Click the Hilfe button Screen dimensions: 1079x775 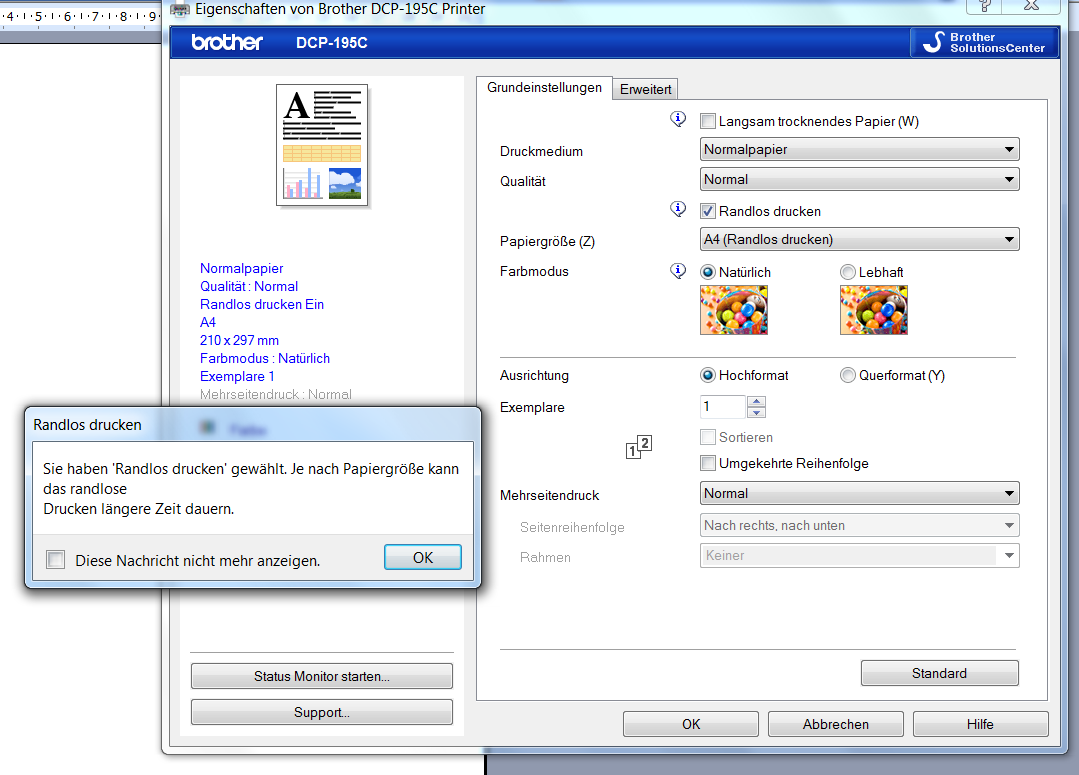pyautogui.click(x=980, y=724)
